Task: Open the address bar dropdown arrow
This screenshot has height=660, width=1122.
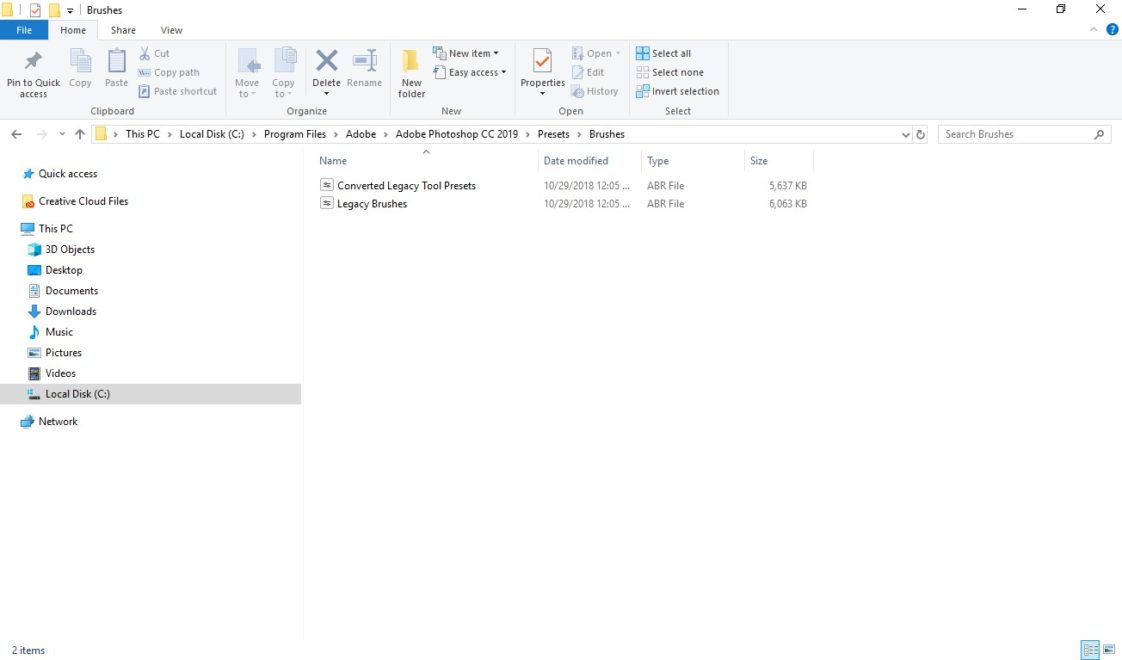Action: pyautogui.click(x=905, y=133)
